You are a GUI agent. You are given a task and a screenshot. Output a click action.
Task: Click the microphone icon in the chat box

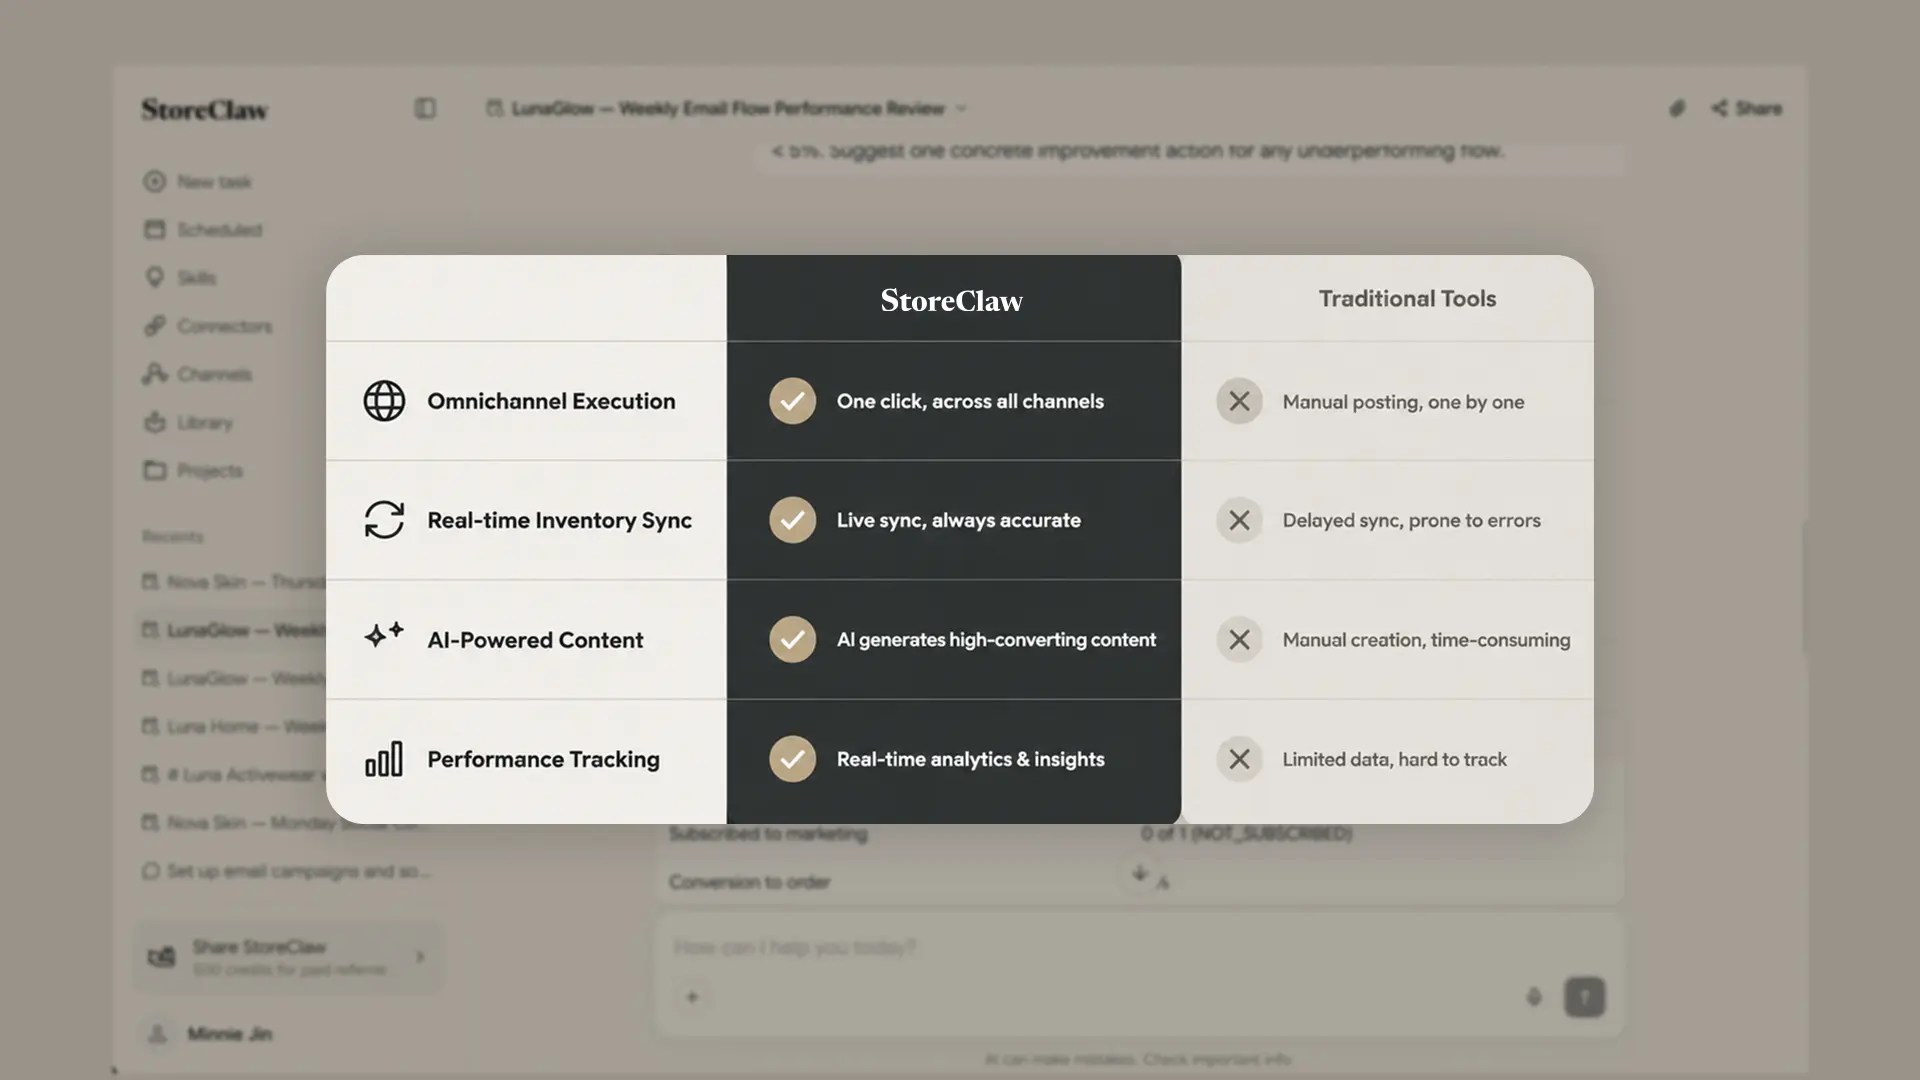pyautogui.click(x=1534, y=997)
